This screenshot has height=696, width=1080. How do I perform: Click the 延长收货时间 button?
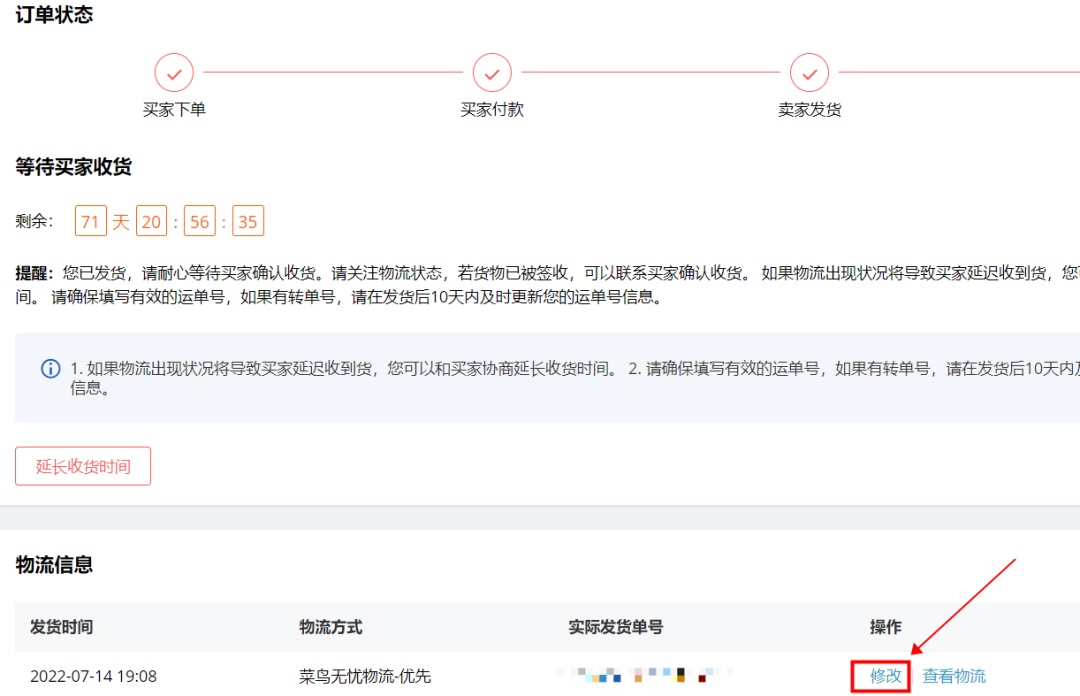[x=83, y=465]
